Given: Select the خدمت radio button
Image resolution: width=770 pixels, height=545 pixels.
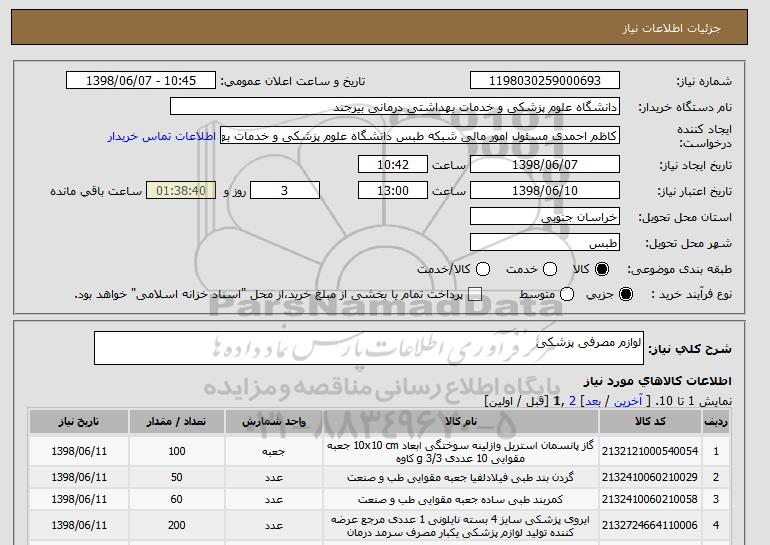Looking at the screenshot, I should [550, 269].
